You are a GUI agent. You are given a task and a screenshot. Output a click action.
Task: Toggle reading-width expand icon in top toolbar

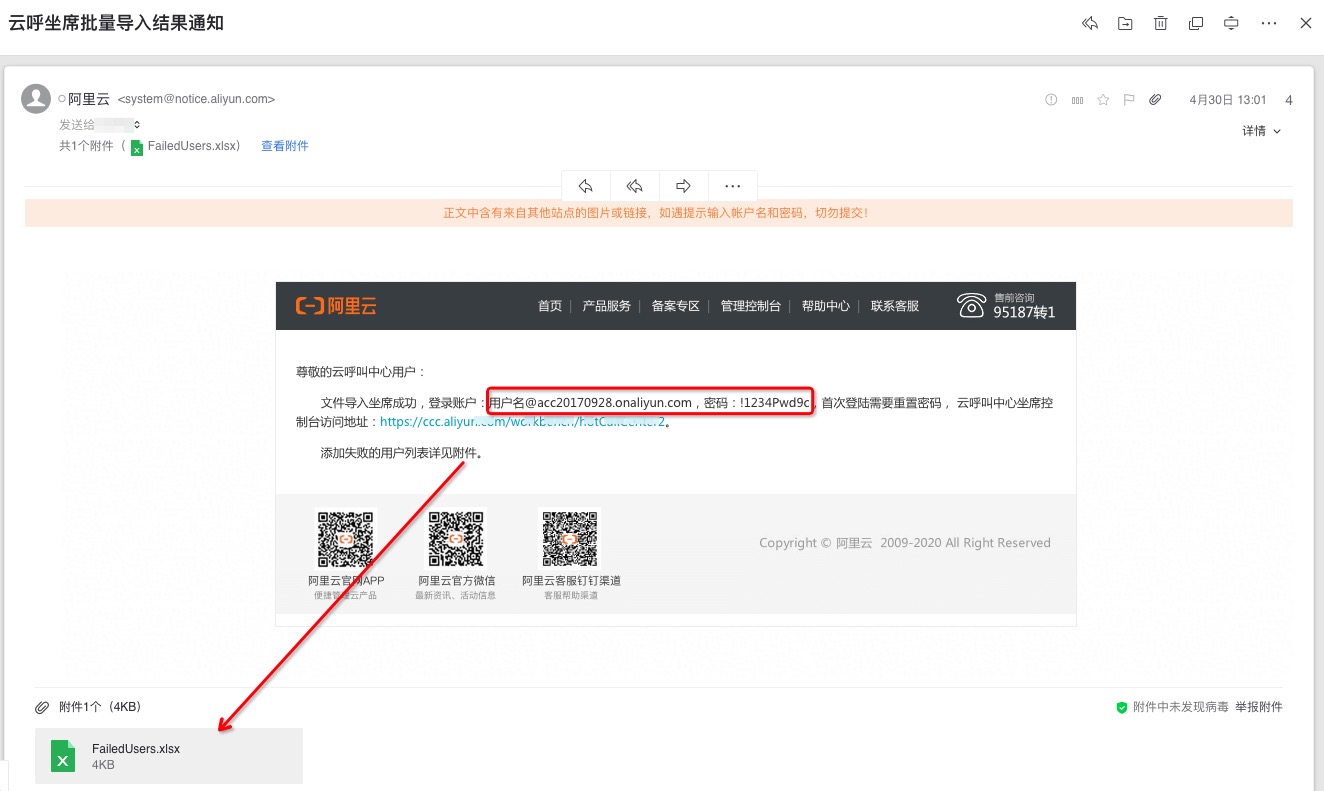1232,23
